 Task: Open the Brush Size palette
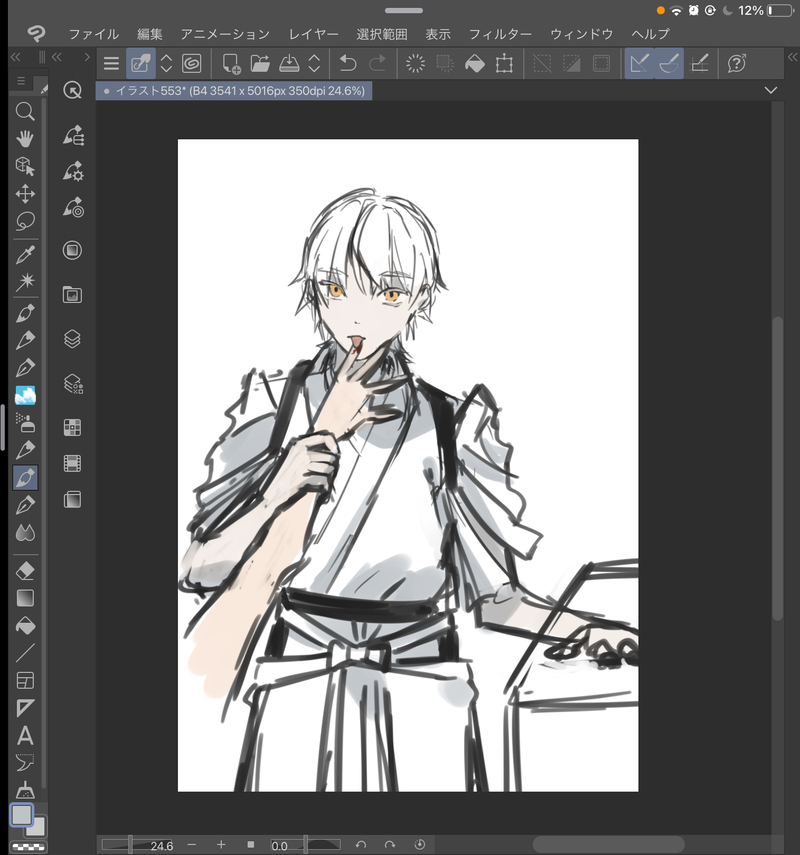pos(73,207)
